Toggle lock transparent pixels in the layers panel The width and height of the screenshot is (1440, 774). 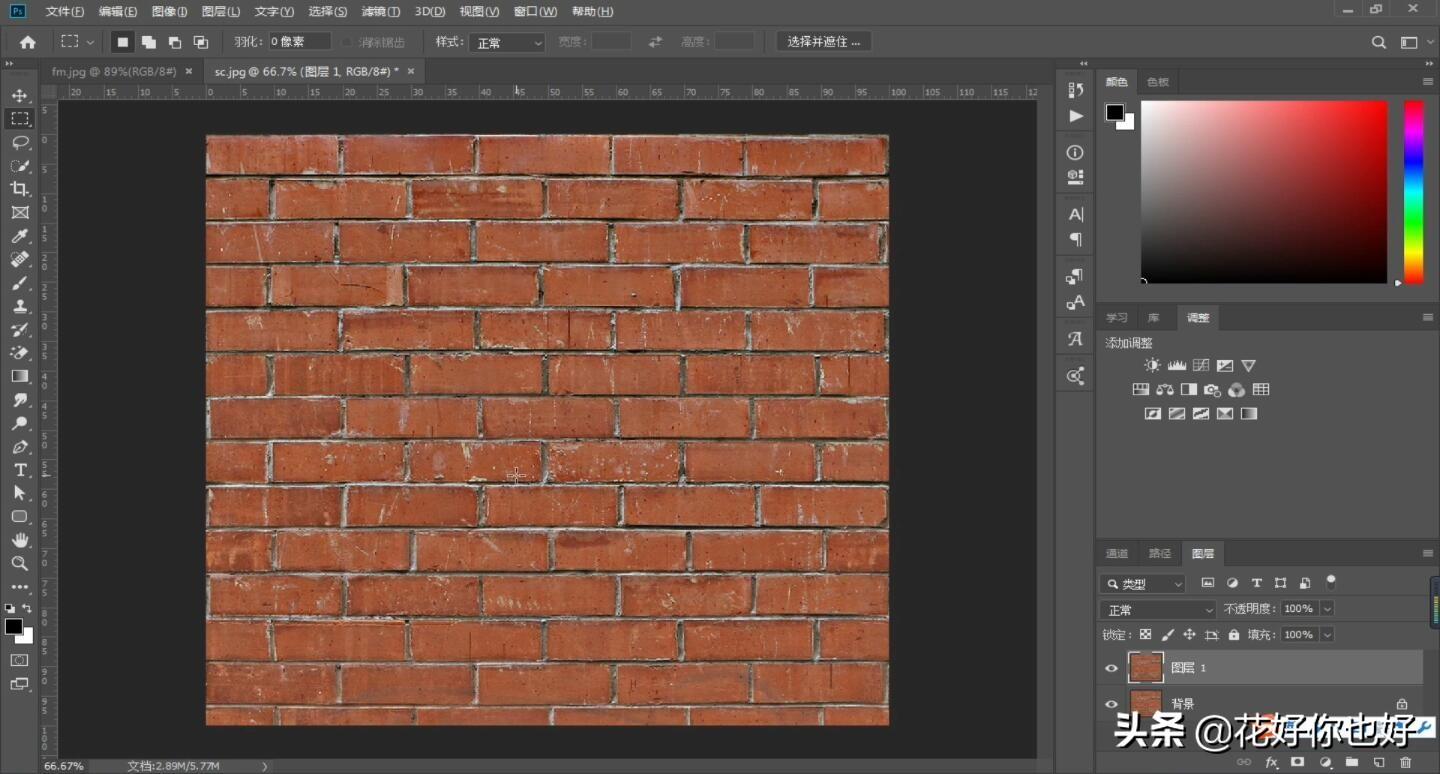1145,635
